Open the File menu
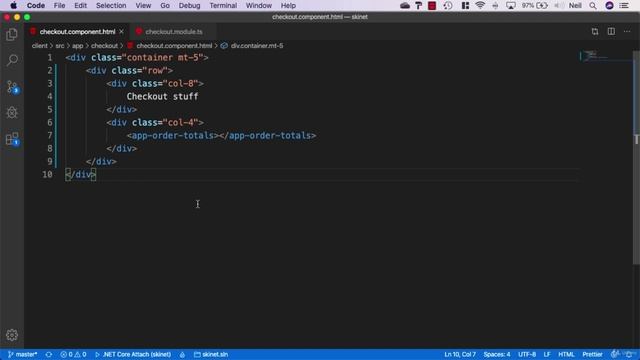 (59, 5)
